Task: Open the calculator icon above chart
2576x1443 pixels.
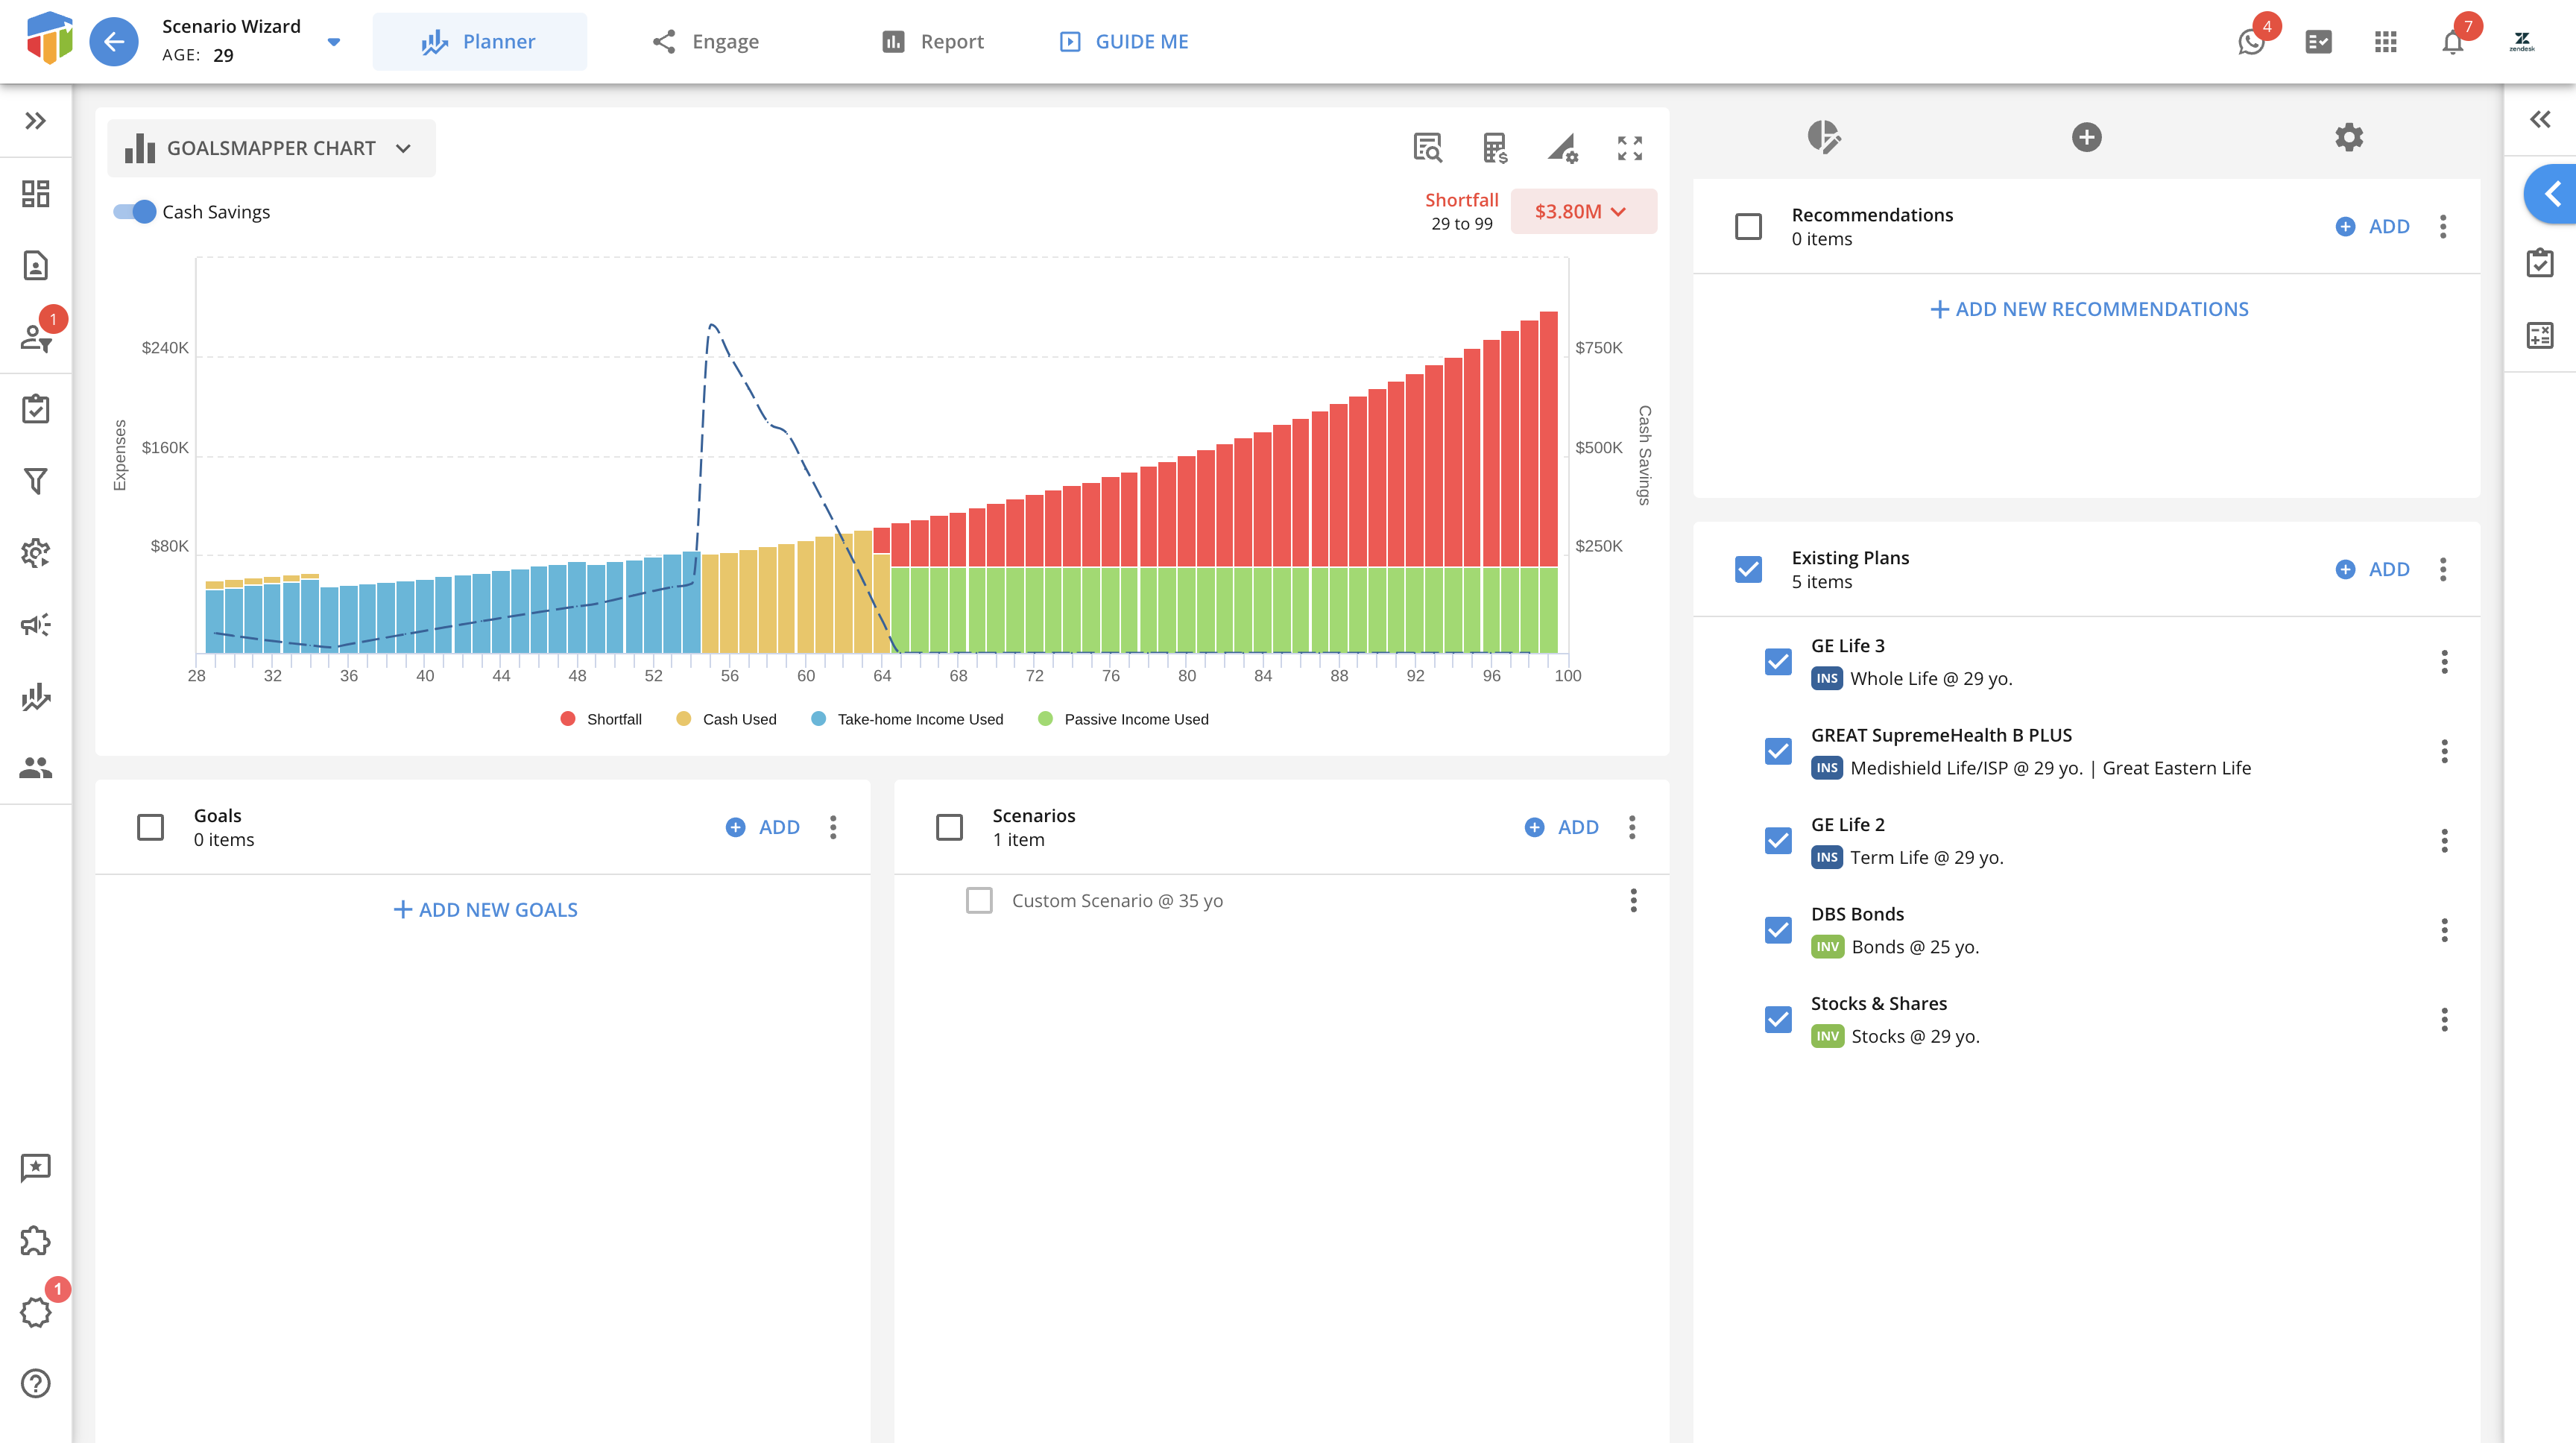Action: 1494,148
